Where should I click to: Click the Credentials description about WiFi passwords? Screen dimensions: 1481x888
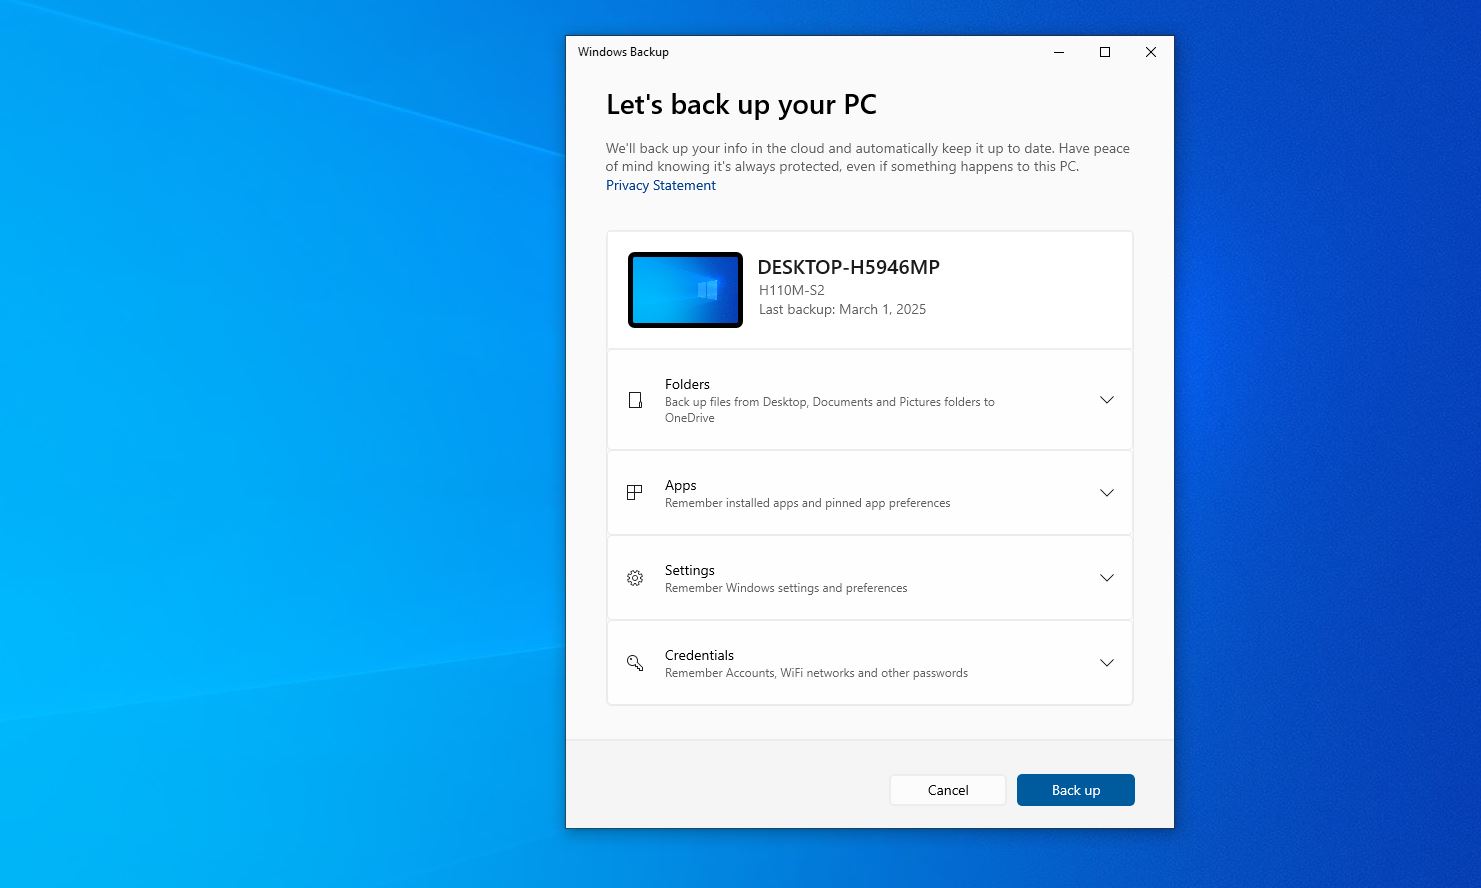click(816, 673)
